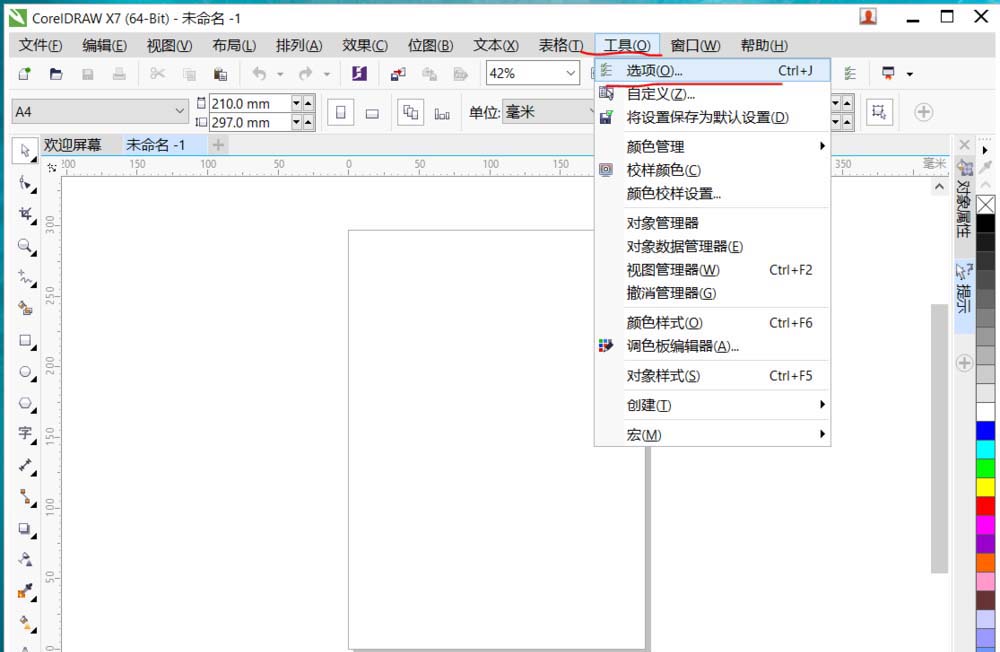Viewport: 1000px width, 652px height.
Task: Open the A4 page size dropdown
Action: tap(180, 112)
